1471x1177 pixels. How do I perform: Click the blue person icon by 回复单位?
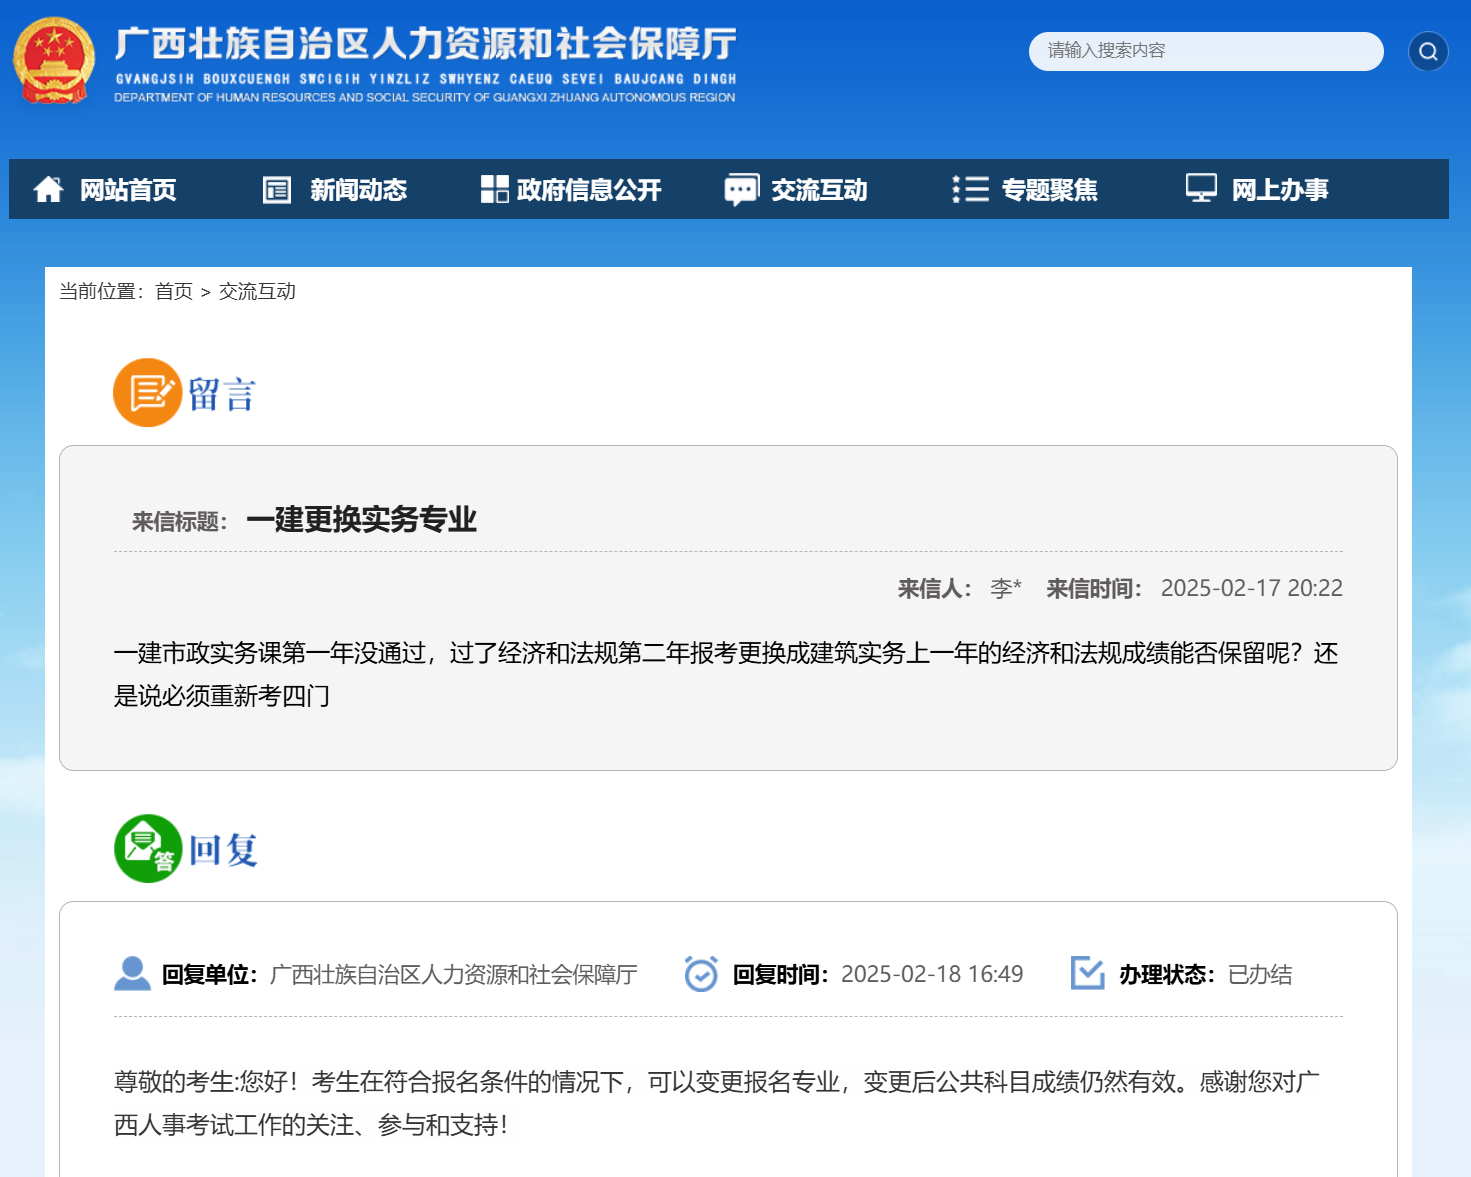pyautogui.click(x=132, y=974)
